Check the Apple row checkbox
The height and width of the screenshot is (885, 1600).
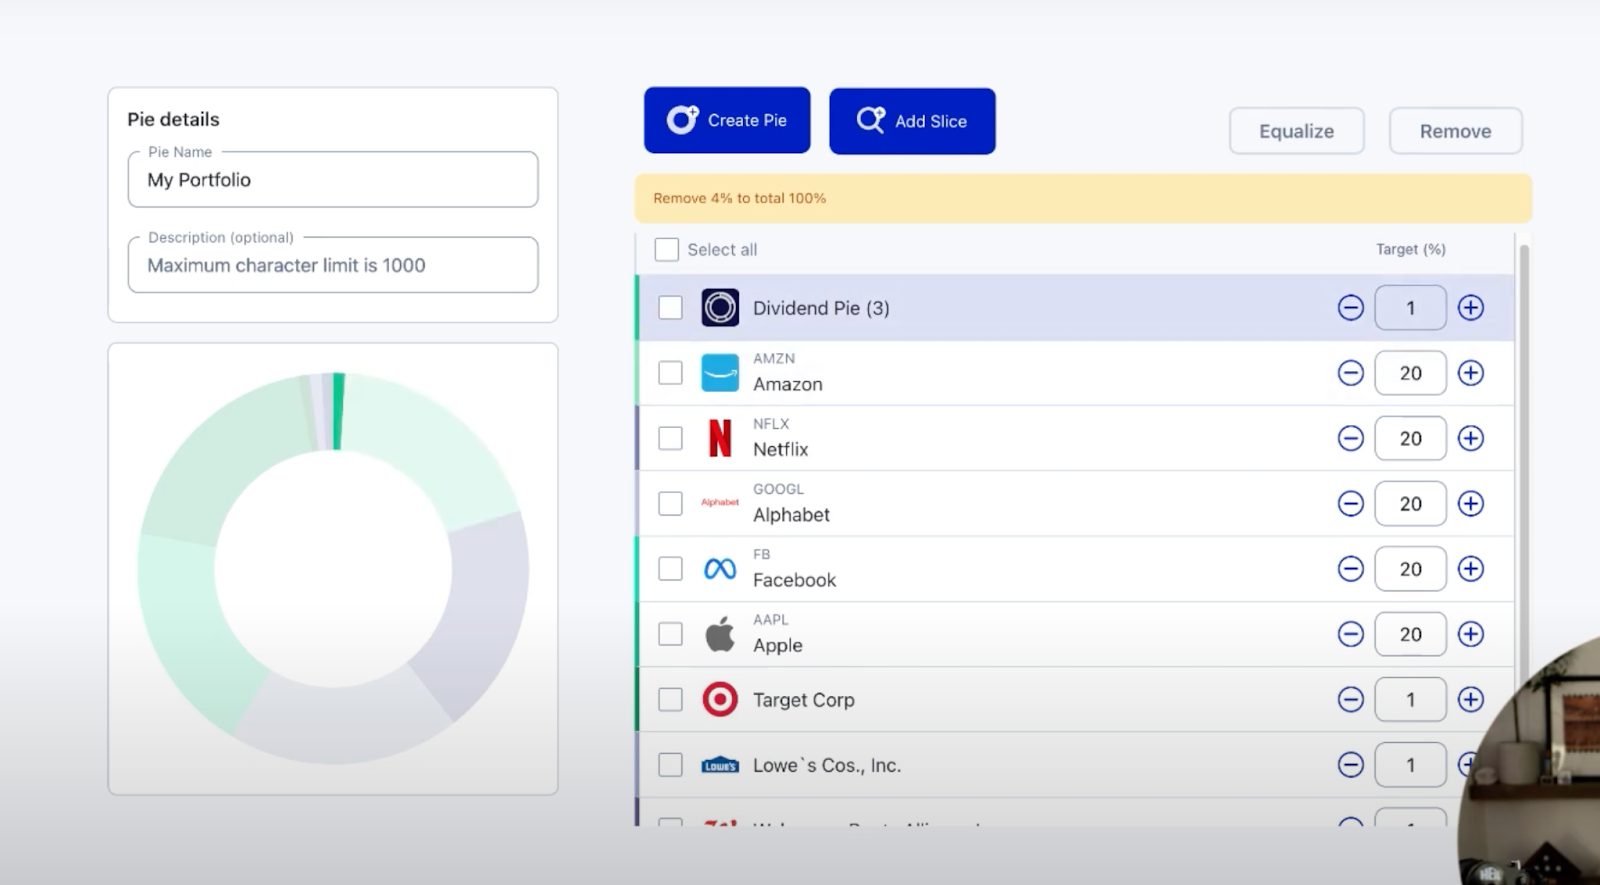click(x=671, y=634)
